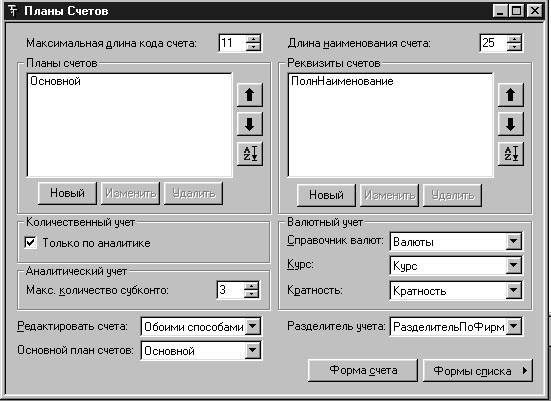Sort Планы счетов list alphabetically
The width and height of the screenshot is (551, 401).
(249, 154)
